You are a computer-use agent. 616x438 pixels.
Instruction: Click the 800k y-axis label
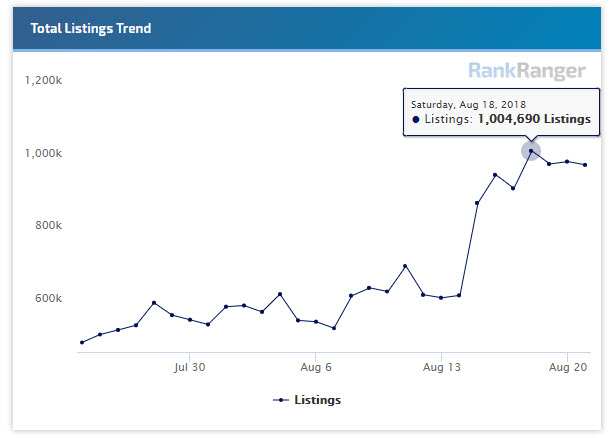coord(46,226)
